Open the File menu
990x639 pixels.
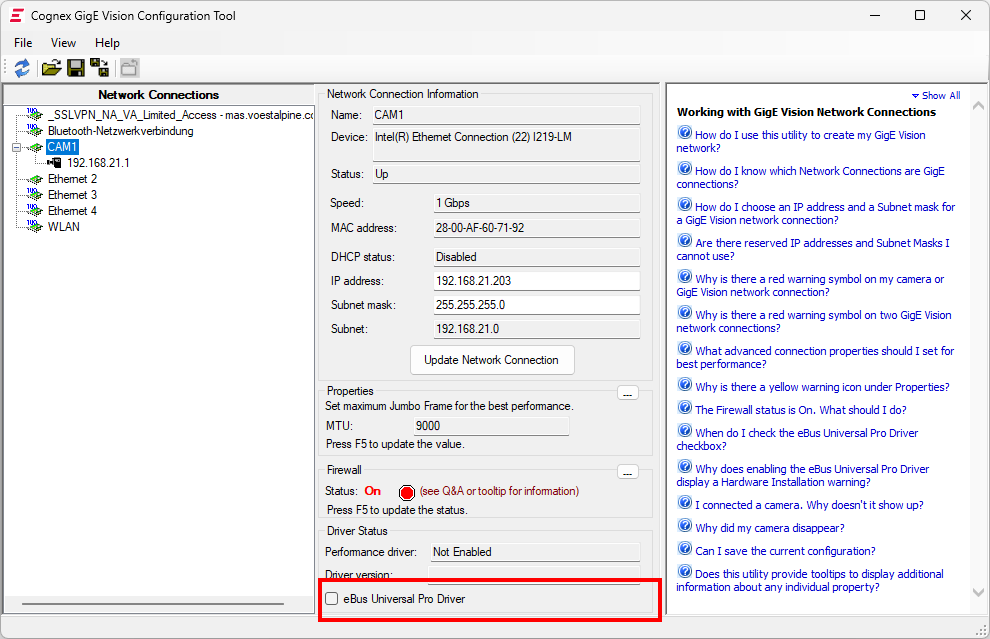[23, 43]
